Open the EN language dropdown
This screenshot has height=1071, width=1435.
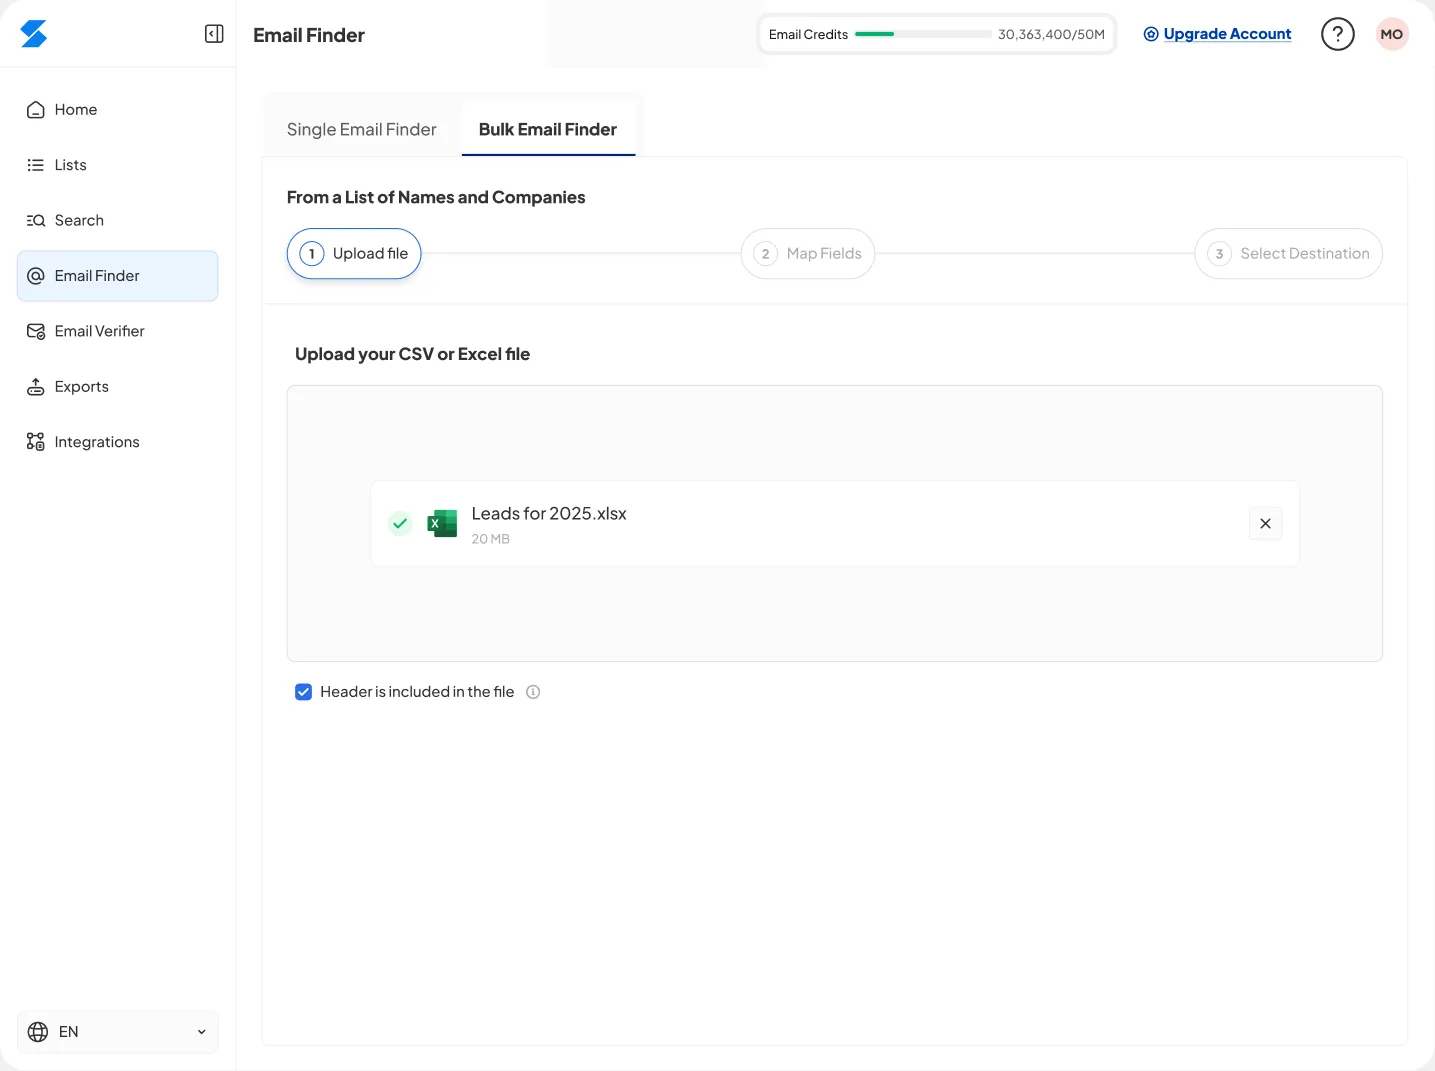(118, 1032)
